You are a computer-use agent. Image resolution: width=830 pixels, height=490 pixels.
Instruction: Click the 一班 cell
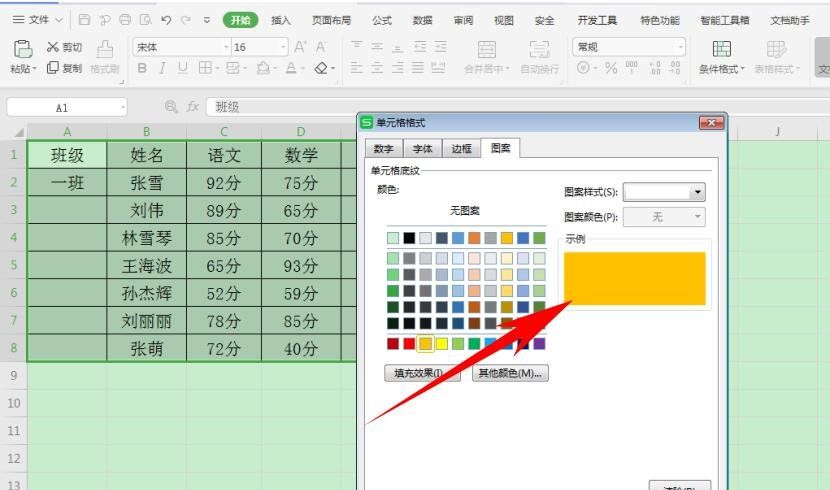pos(67,183)
